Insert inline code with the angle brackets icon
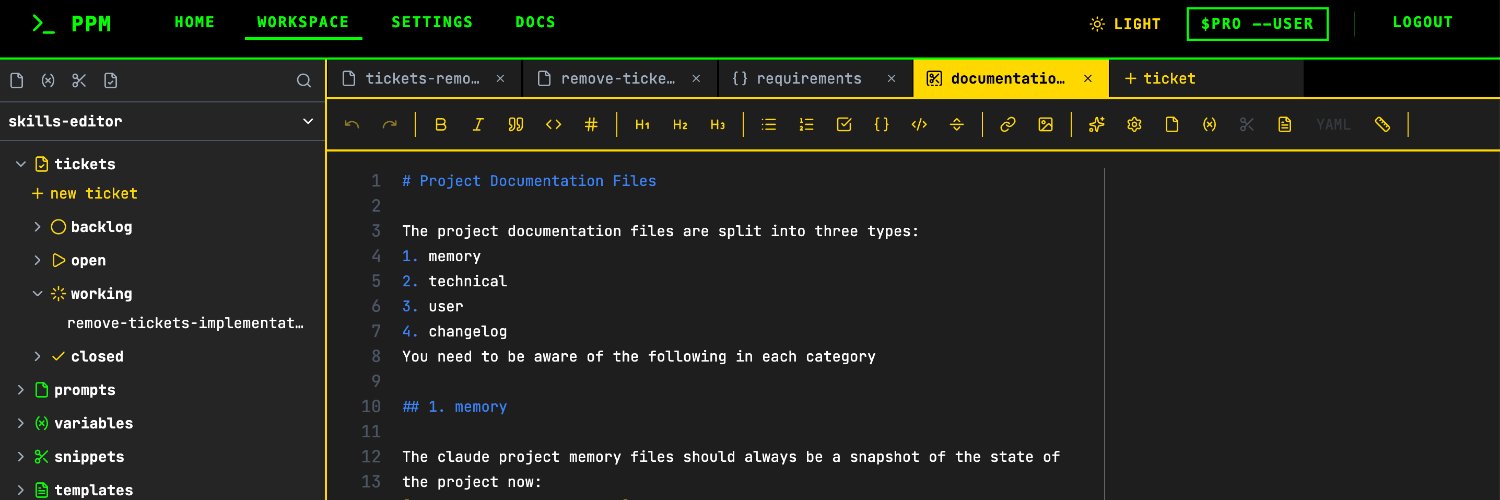 [x=554, y=125]
